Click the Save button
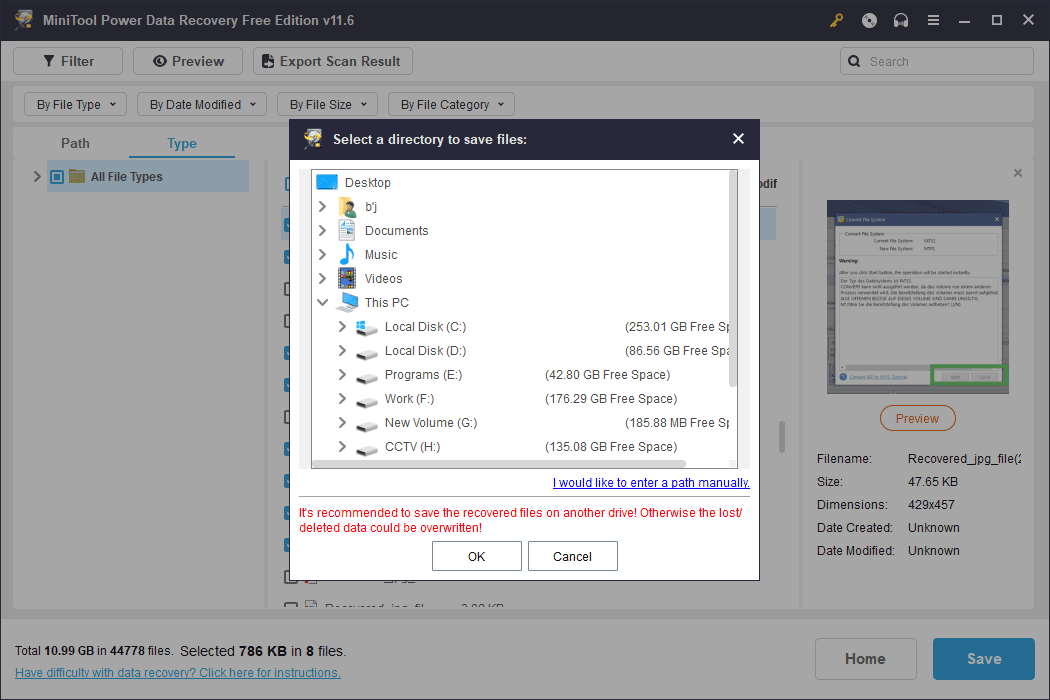This screenshot has height=700, width=1050. tap(984, 659)
